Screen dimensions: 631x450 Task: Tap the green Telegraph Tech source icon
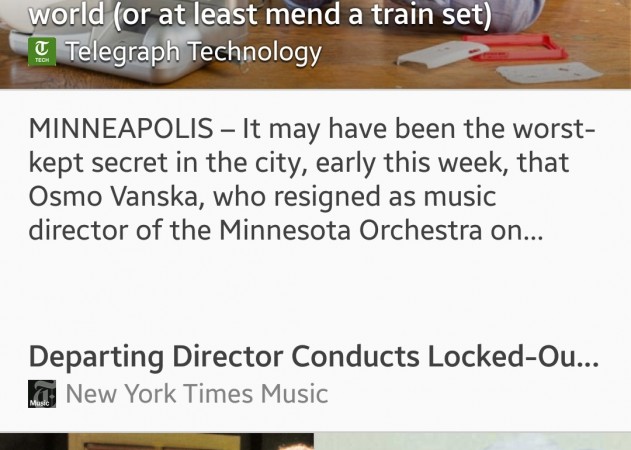(42, 52)
